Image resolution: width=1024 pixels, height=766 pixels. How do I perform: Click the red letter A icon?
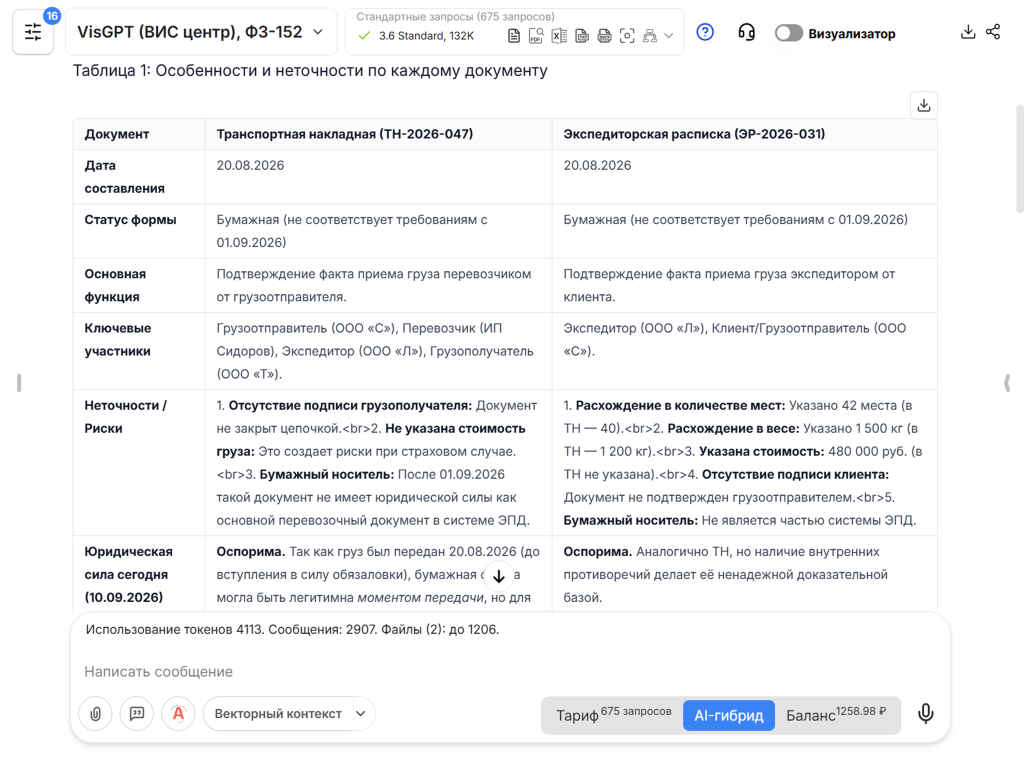[178, 713]
